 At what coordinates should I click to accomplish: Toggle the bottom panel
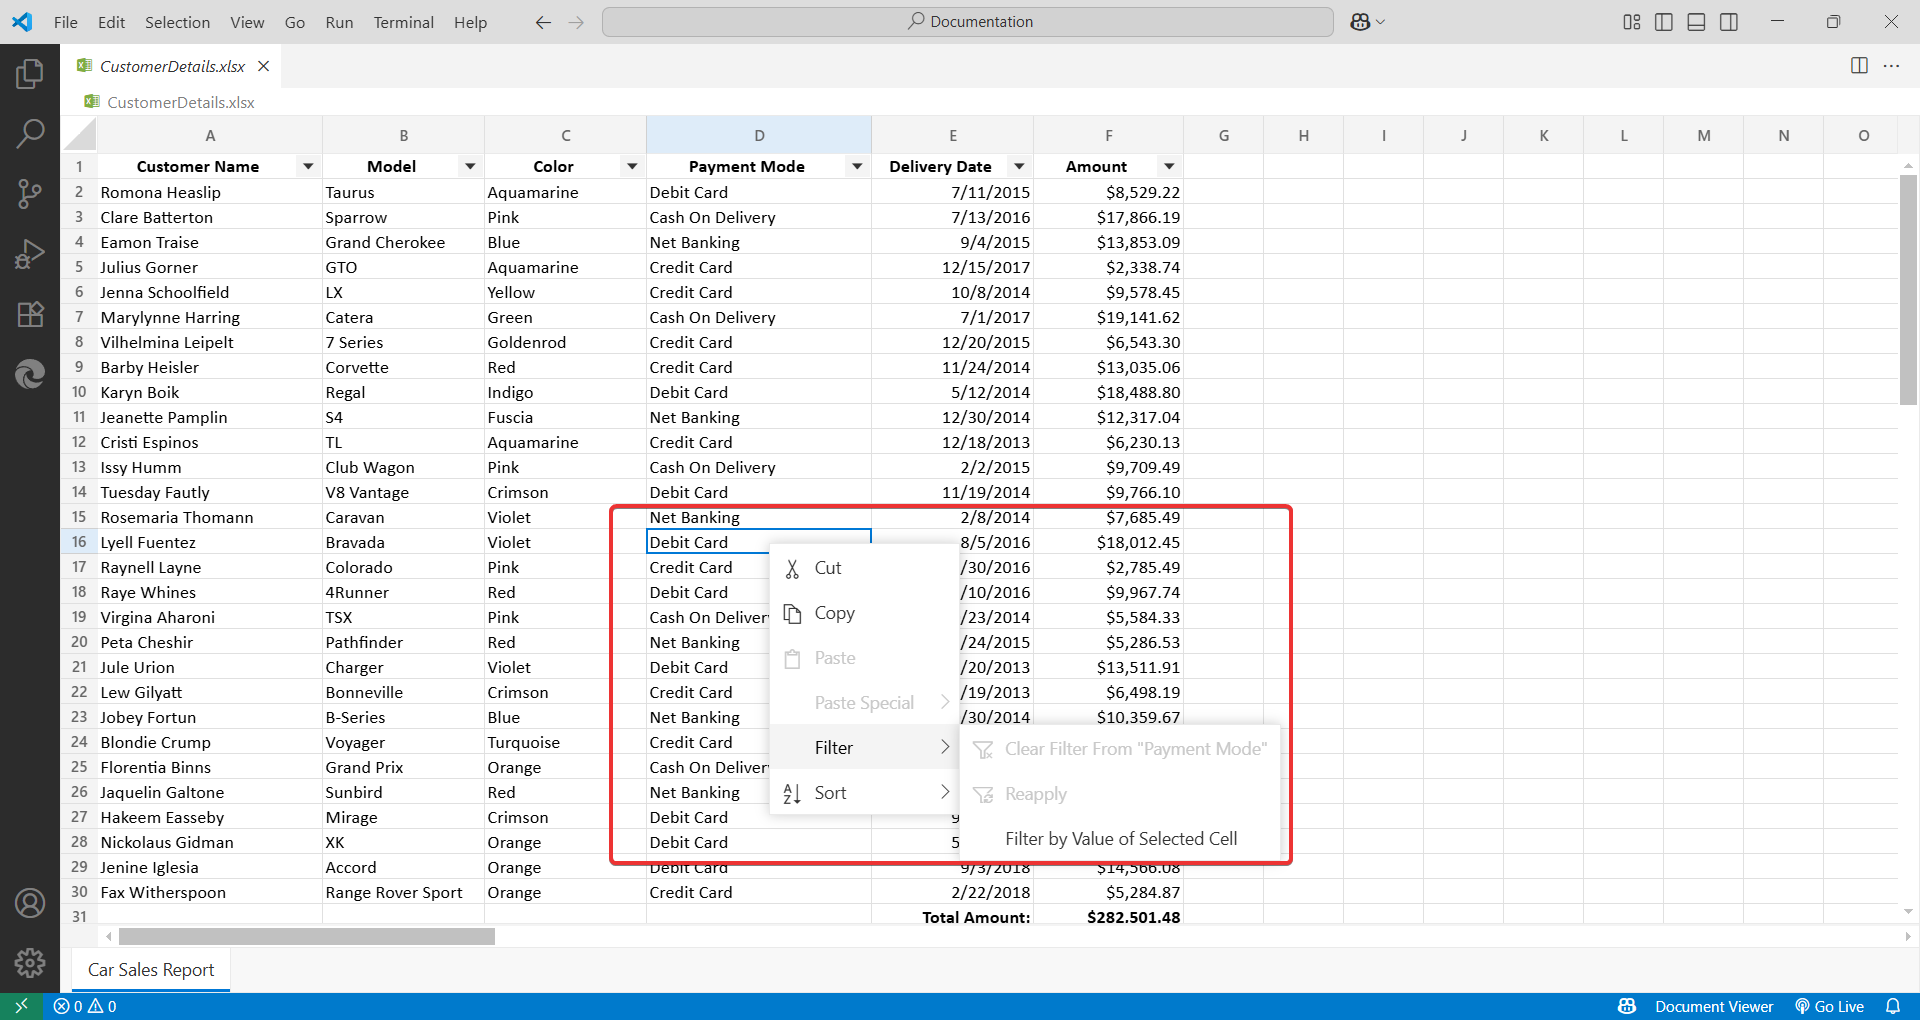[1696, 22]
